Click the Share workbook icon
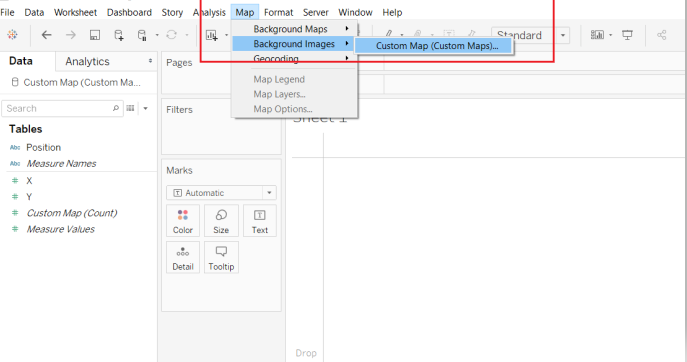 662,35
